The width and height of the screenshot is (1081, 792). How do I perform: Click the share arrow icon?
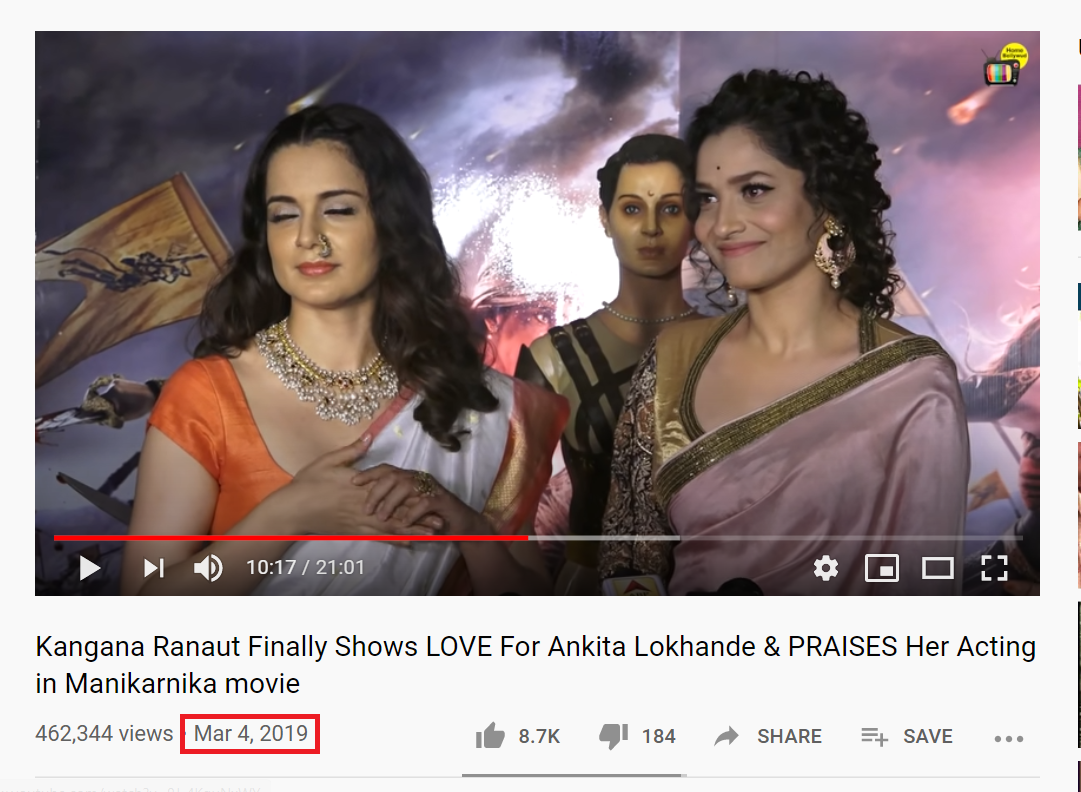(727, 736)
